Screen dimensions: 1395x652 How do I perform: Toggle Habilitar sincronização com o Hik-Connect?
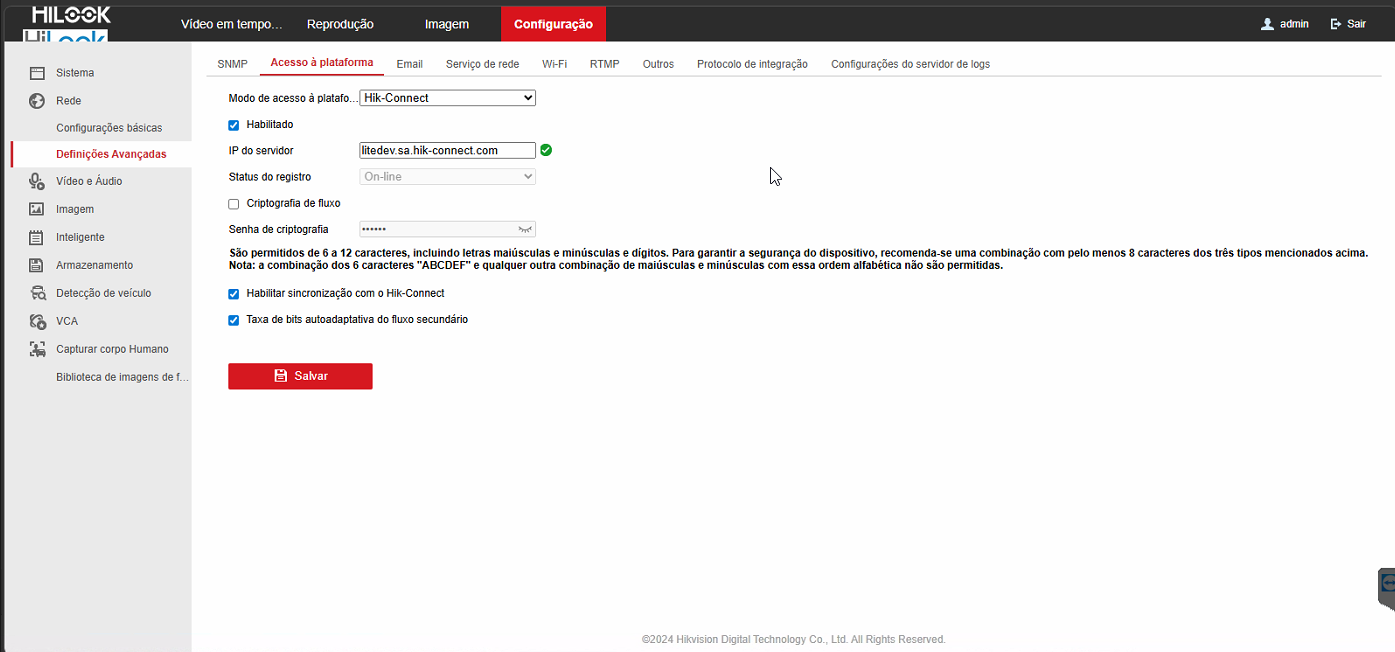click(234, 294)
